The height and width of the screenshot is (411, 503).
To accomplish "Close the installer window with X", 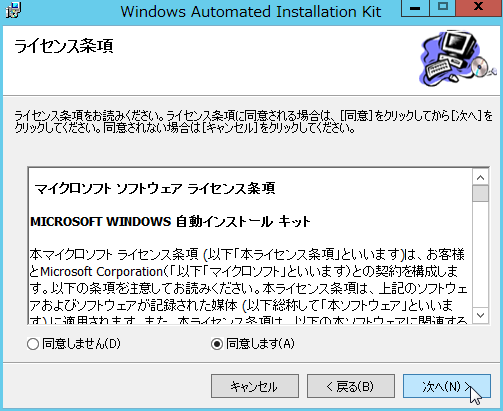I will tap(479, 9).
